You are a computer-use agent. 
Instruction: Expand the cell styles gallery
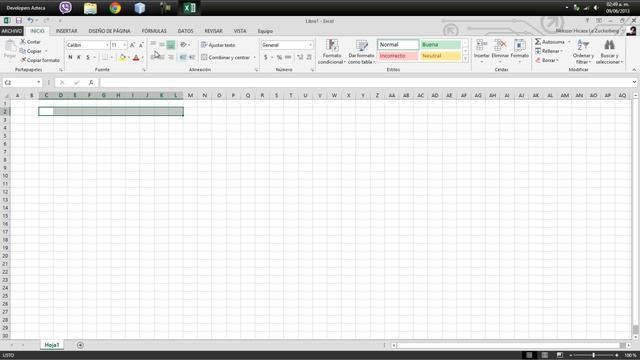(x=465, y=59)
